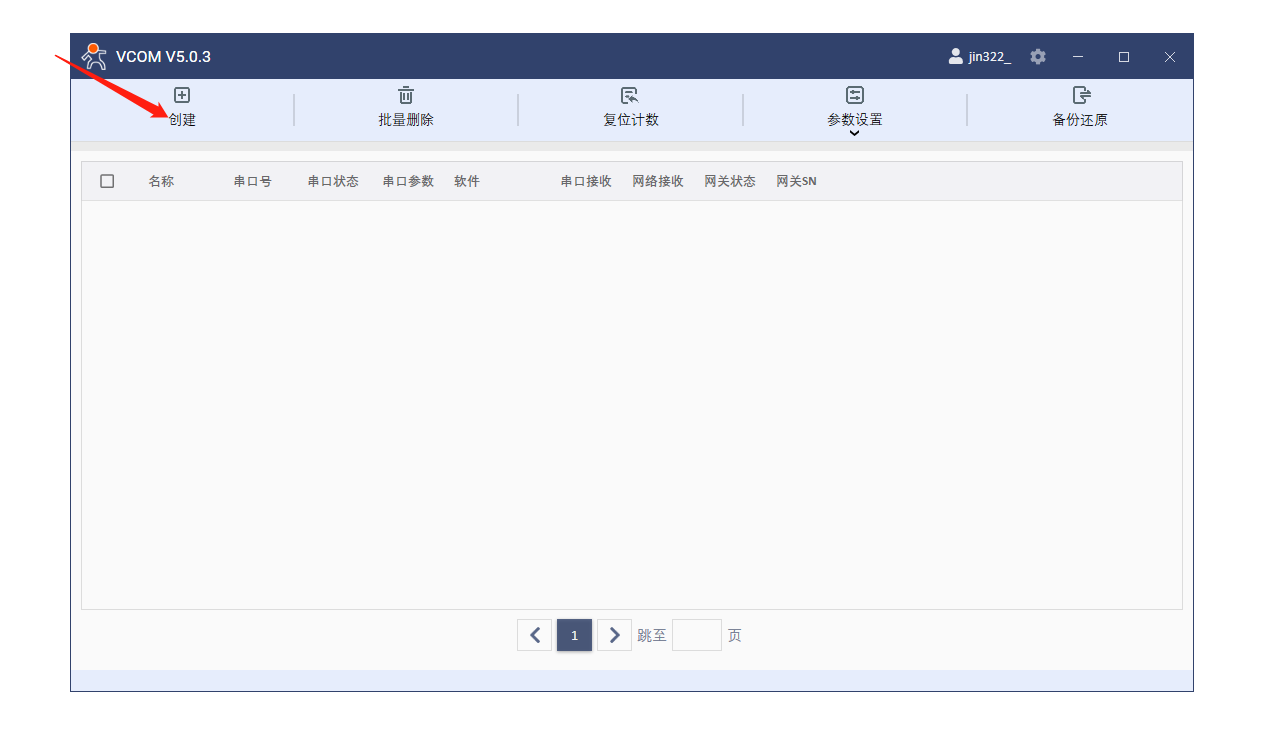This screenshot has height=732, width=1266.
Task: Click the 备份还原 backup restore icon
Action: 1080,95
